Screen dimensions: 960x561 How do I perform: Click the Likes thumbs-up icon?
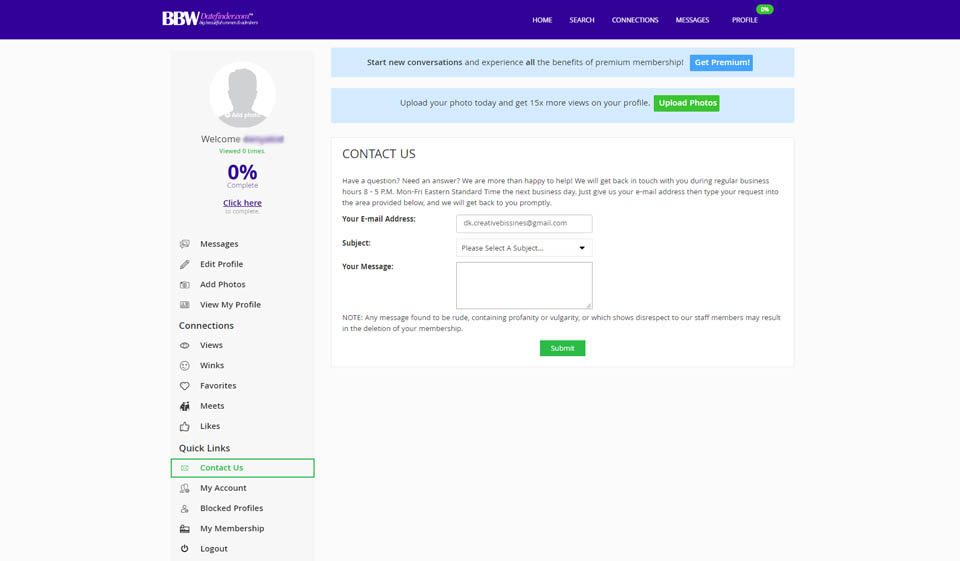coord(184,426)
